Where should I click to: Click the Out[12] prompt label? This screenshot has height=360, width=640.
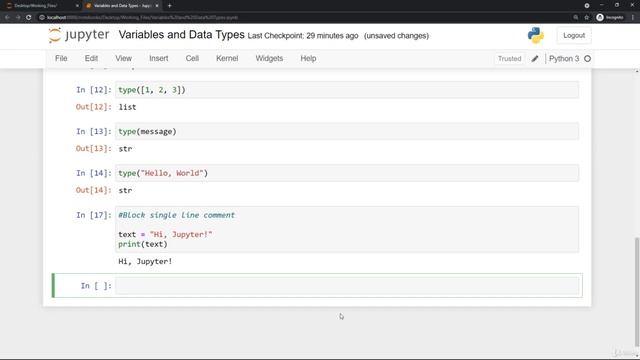(x=93, y=107)
